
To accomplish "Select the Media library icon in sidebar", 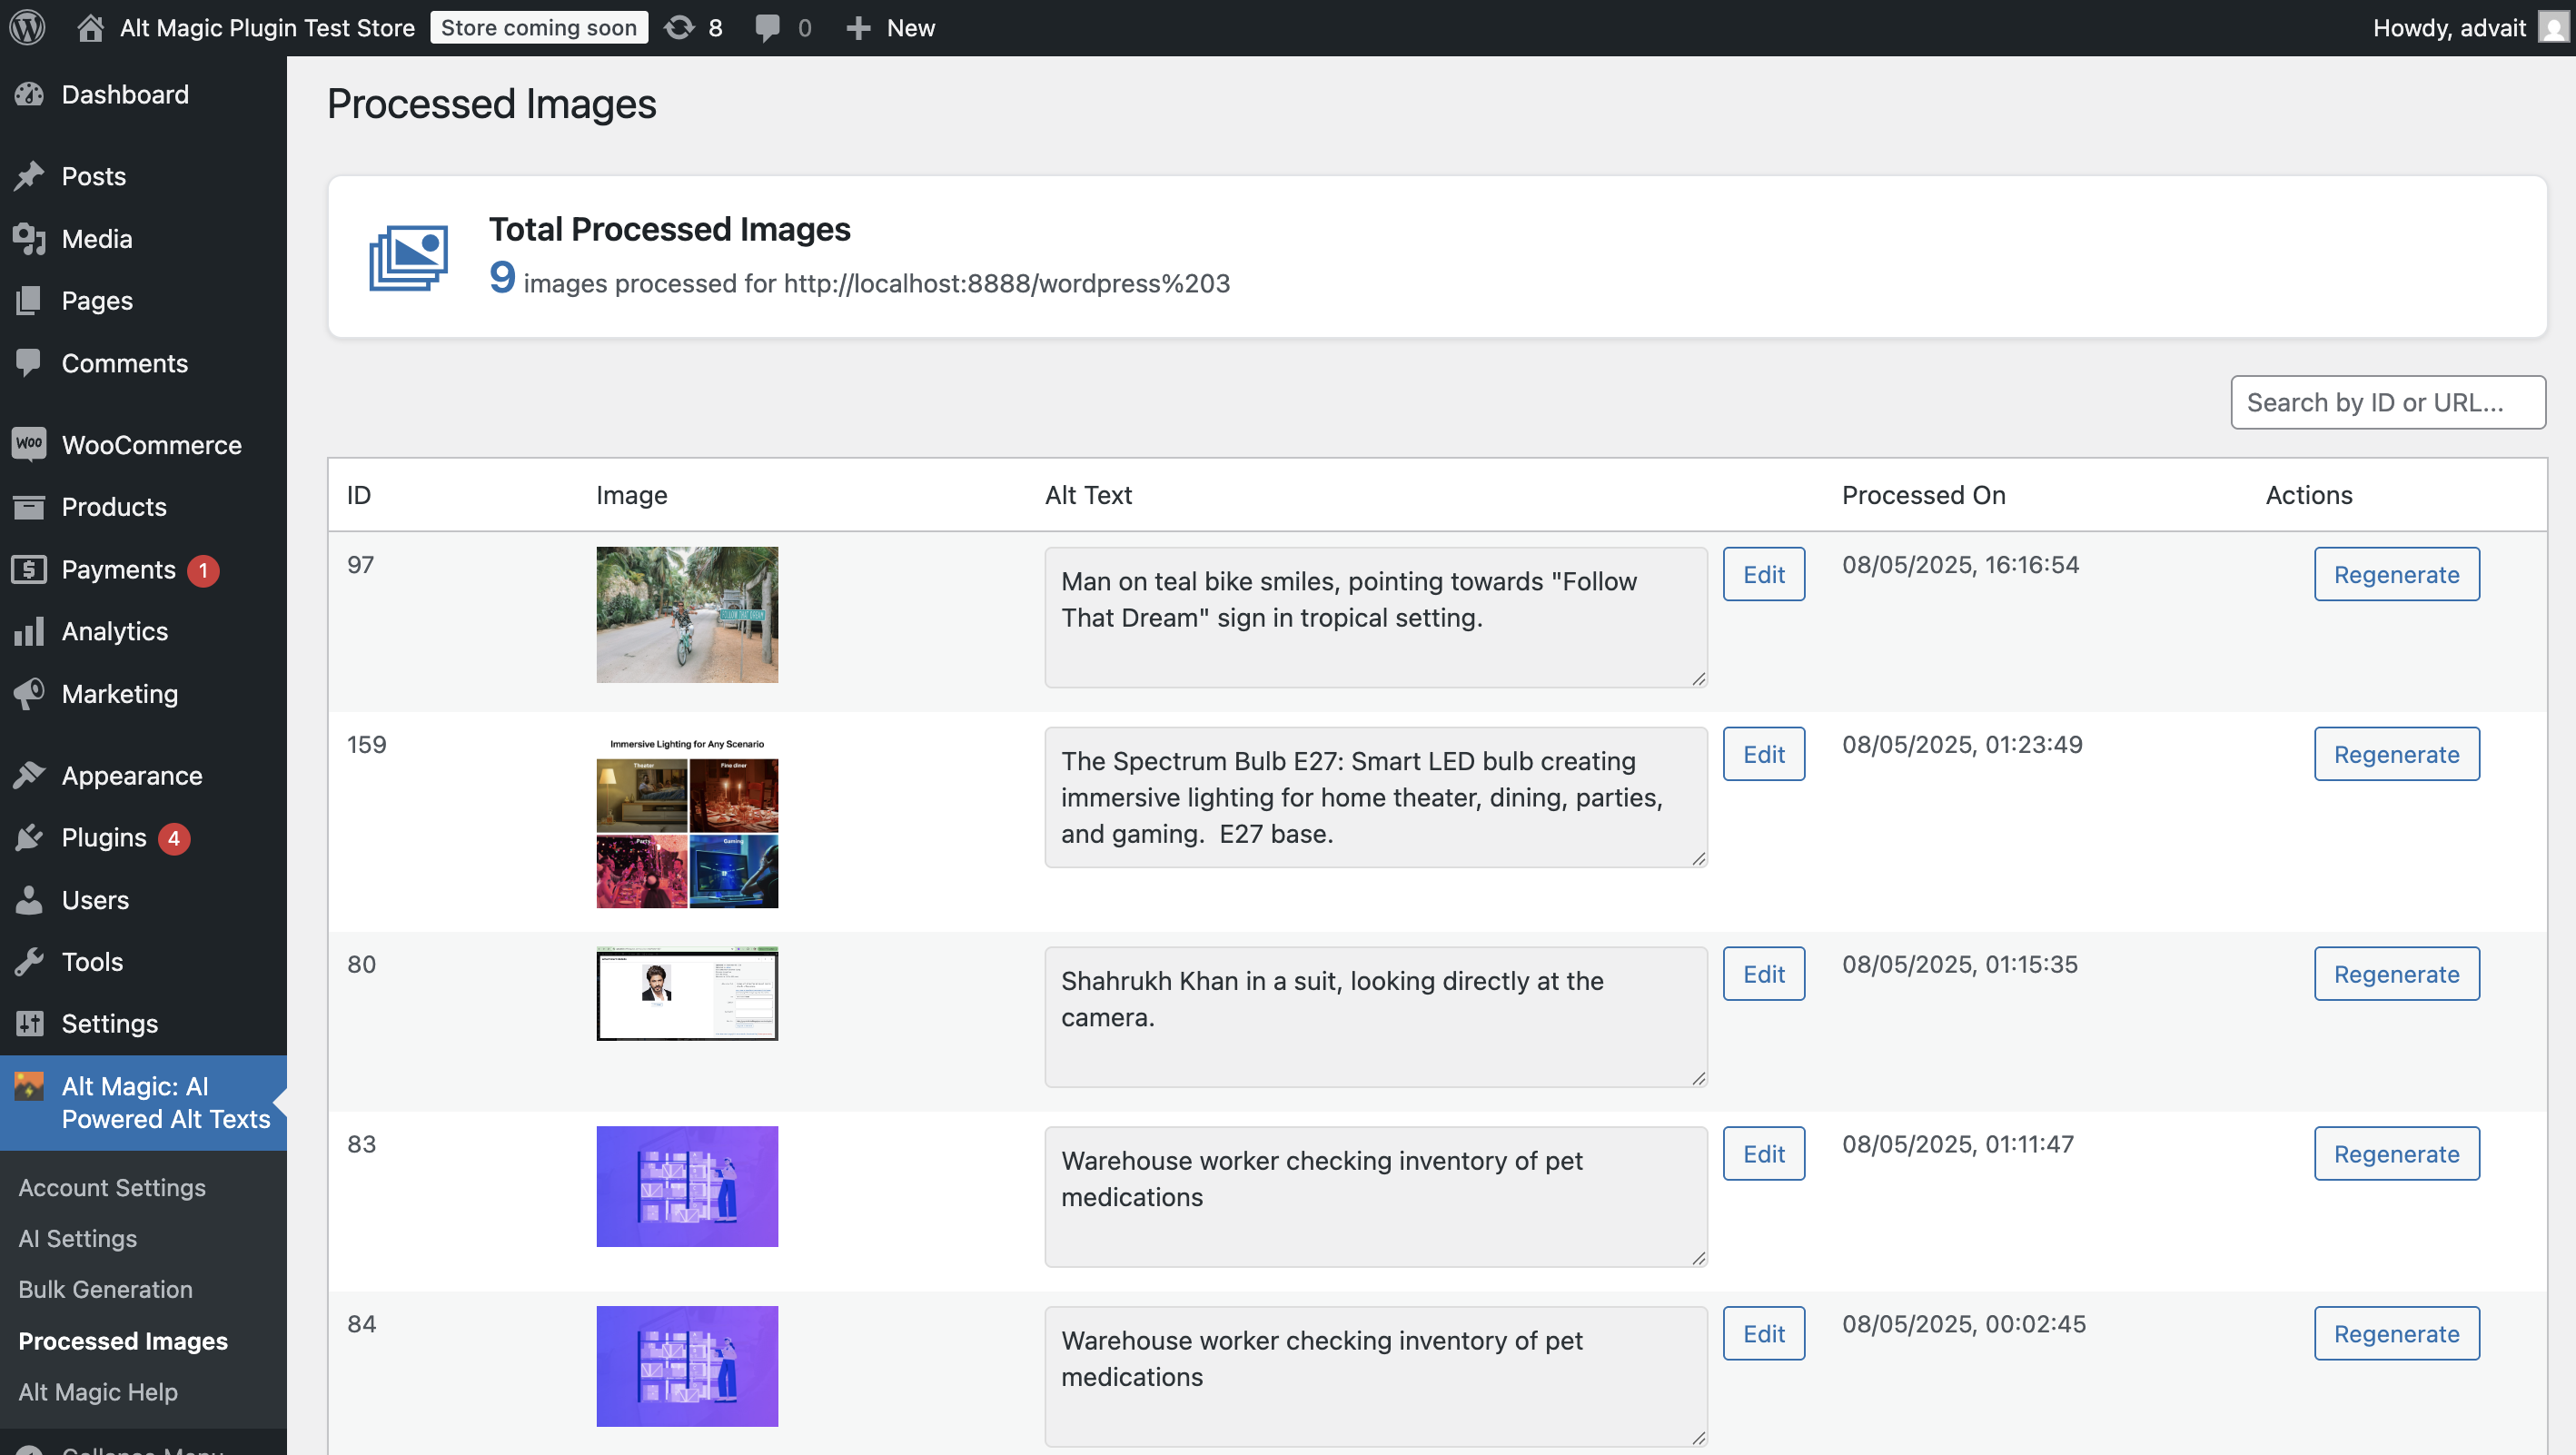I will (x=29, y=239).
